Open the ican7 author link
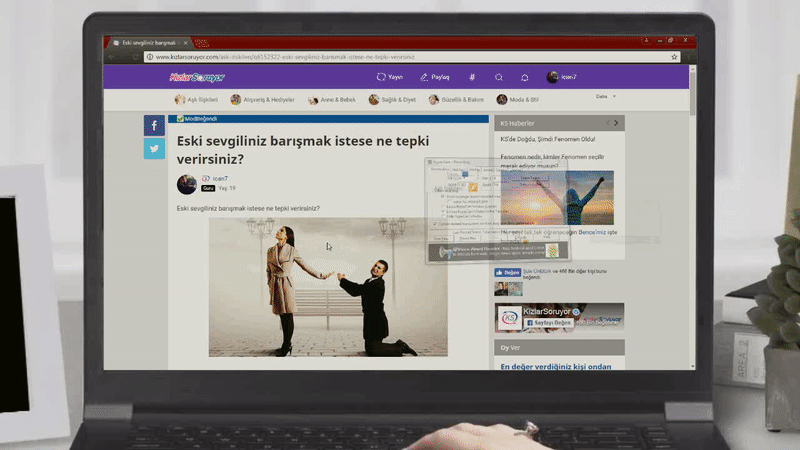 [x=220, y=179]
